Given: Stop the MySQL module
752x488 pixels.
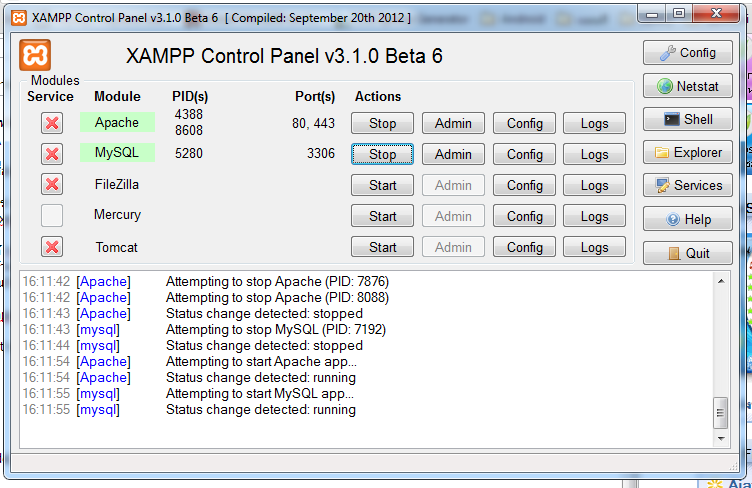Looking at the screenshot, I should [382, 154].
